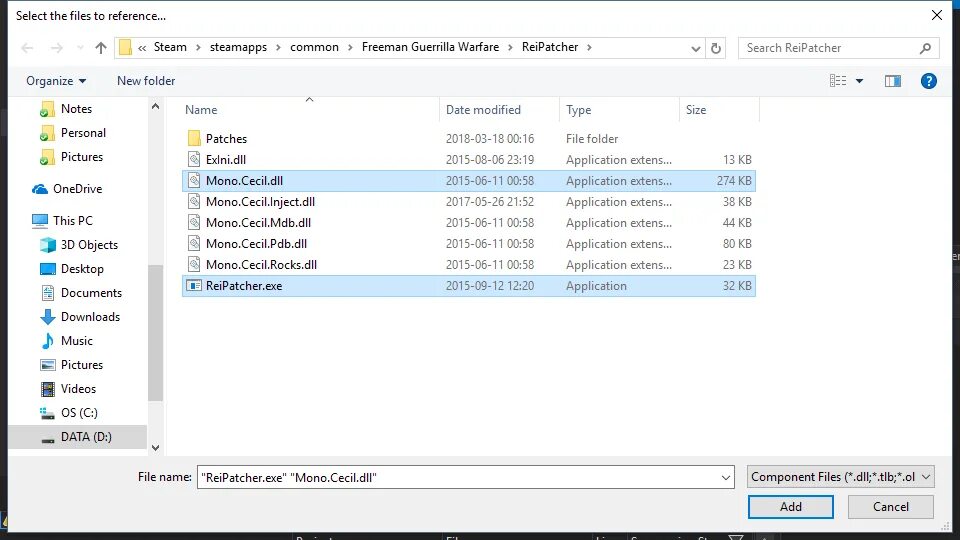Click the Add button
Screen dimensions: 960x540
click(x=790, y=506)
